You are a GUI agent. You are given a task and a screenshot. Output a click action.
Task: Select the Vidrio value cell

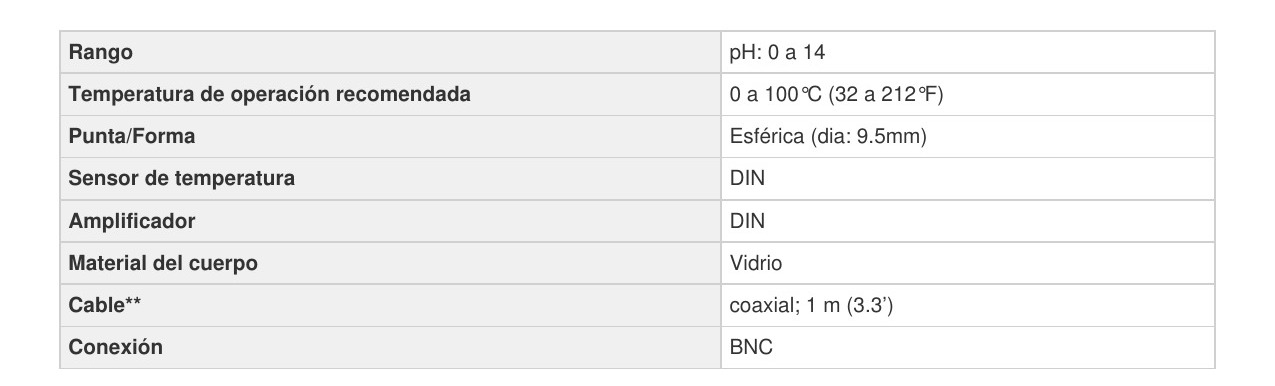(756, 264)
